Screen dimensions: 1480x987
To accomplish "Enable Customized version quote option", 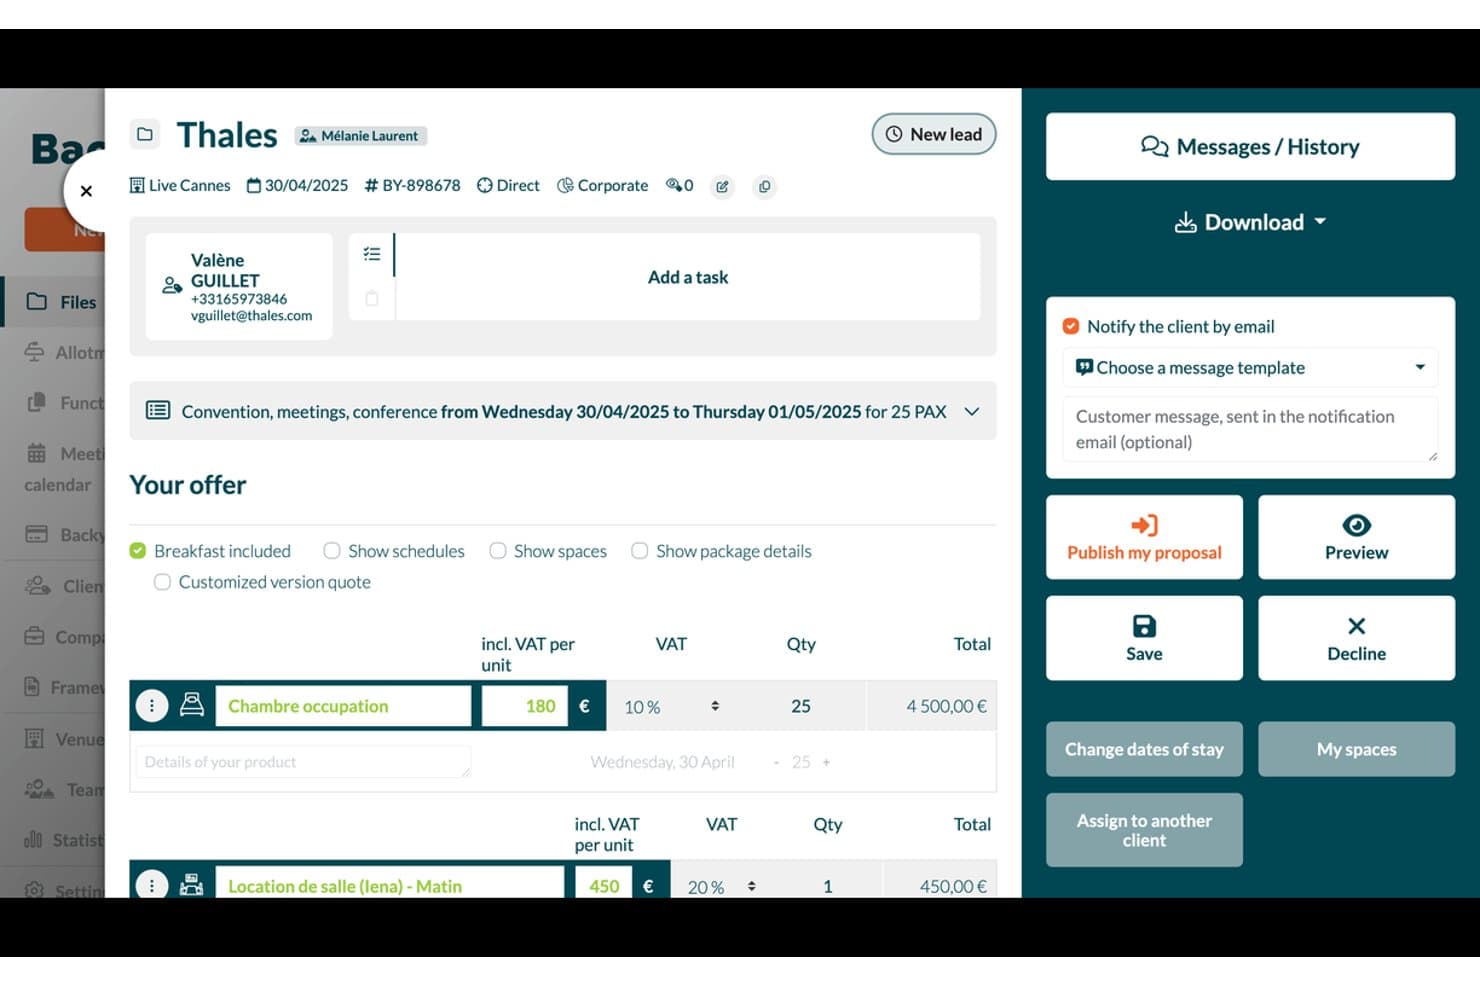I will [162, 582].
